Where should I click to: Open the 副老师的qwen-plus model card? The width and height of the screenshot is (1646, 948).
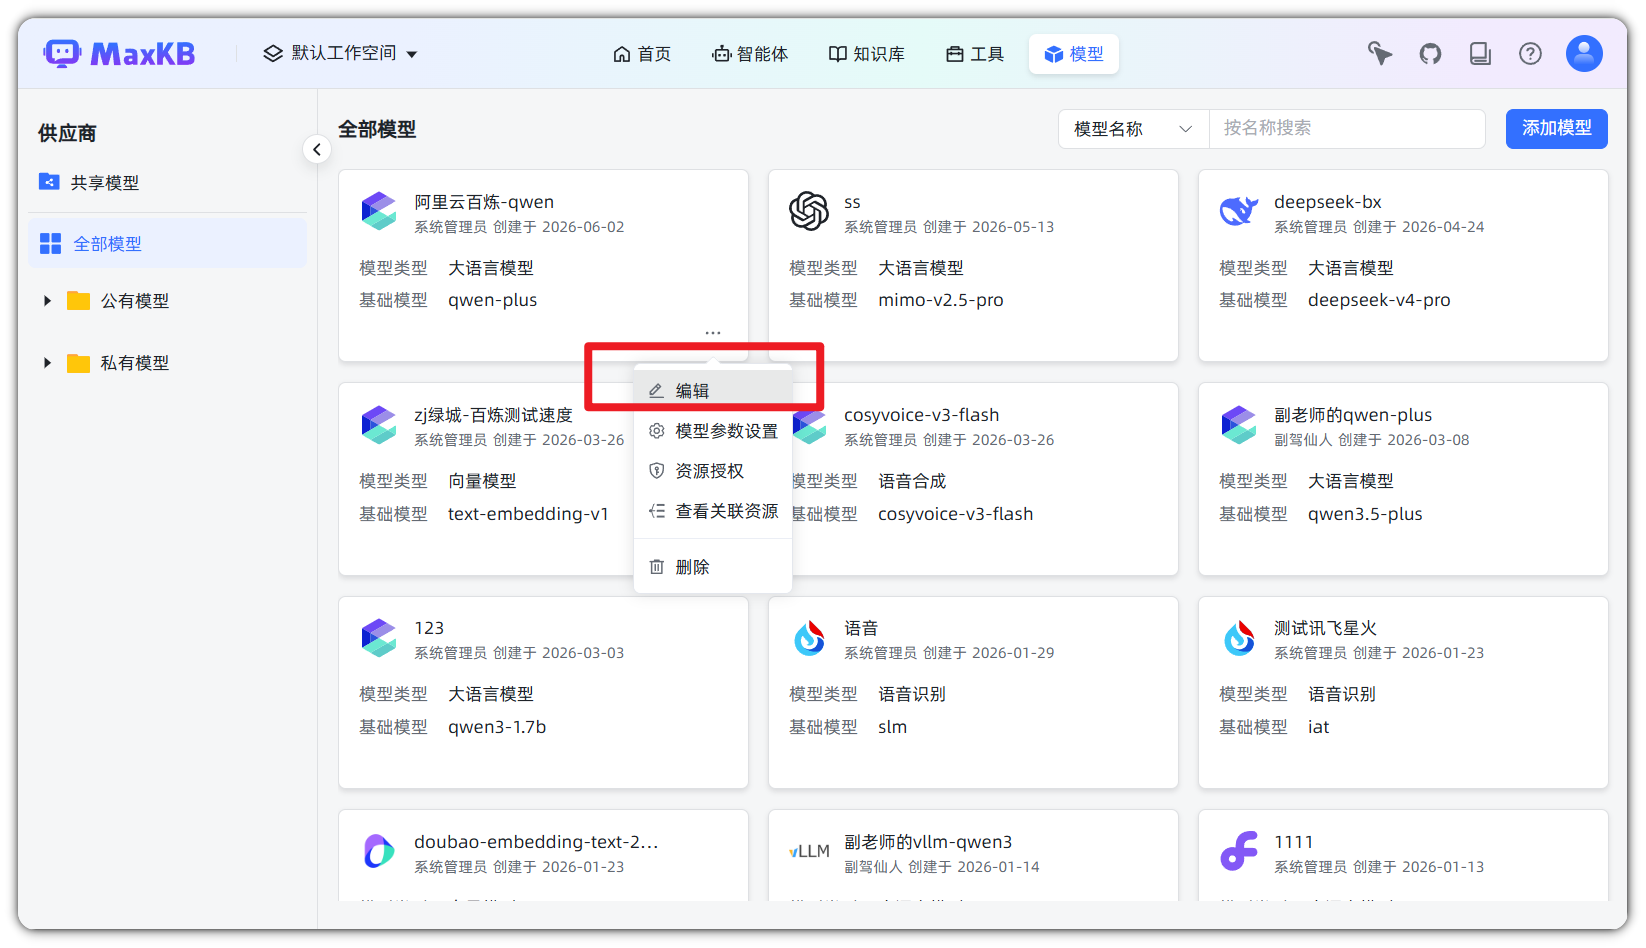tap(1403, 479)
